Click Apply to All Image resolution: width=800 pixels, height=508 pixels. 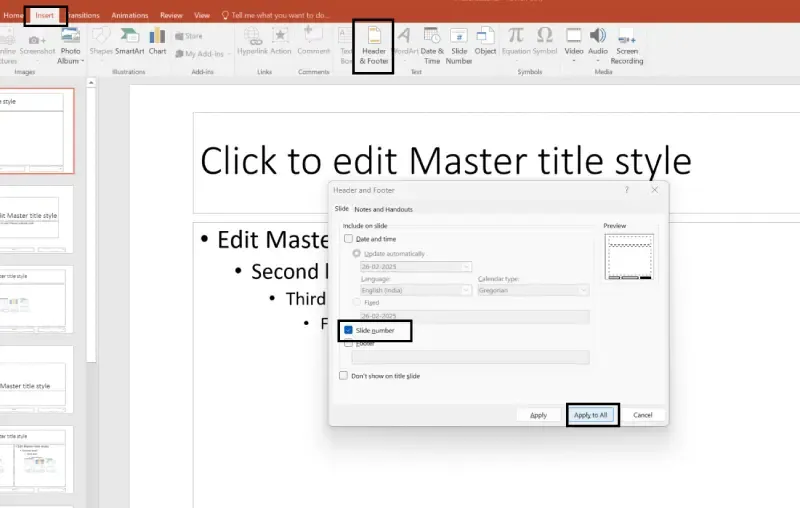click(x=590, y=415)
